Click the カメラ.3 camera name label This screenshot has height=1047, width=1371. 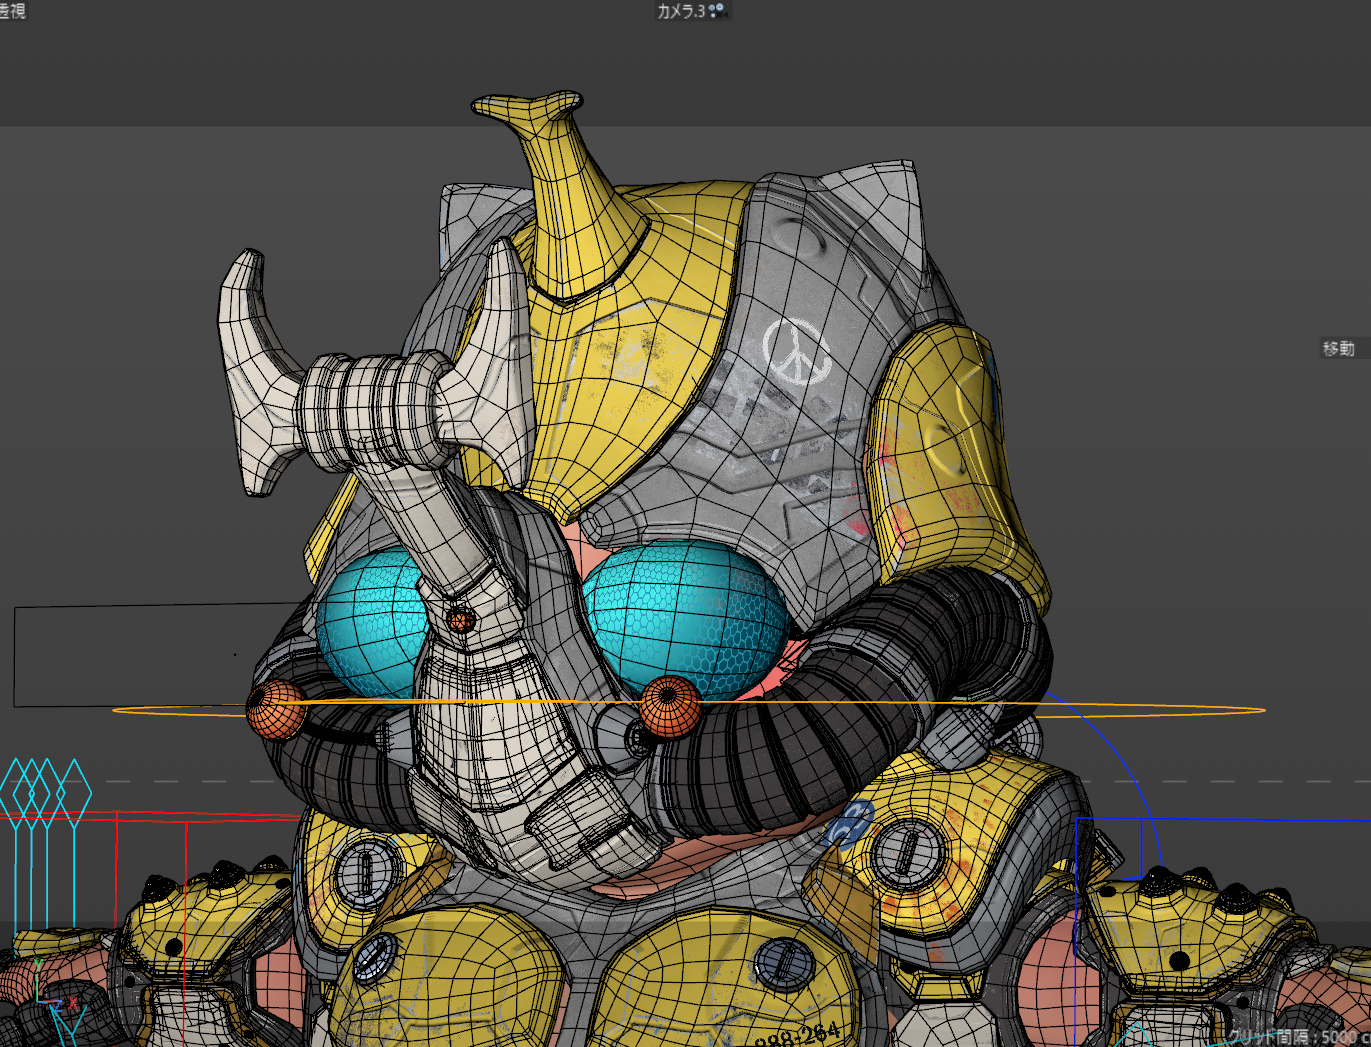(x=681, y=11)
